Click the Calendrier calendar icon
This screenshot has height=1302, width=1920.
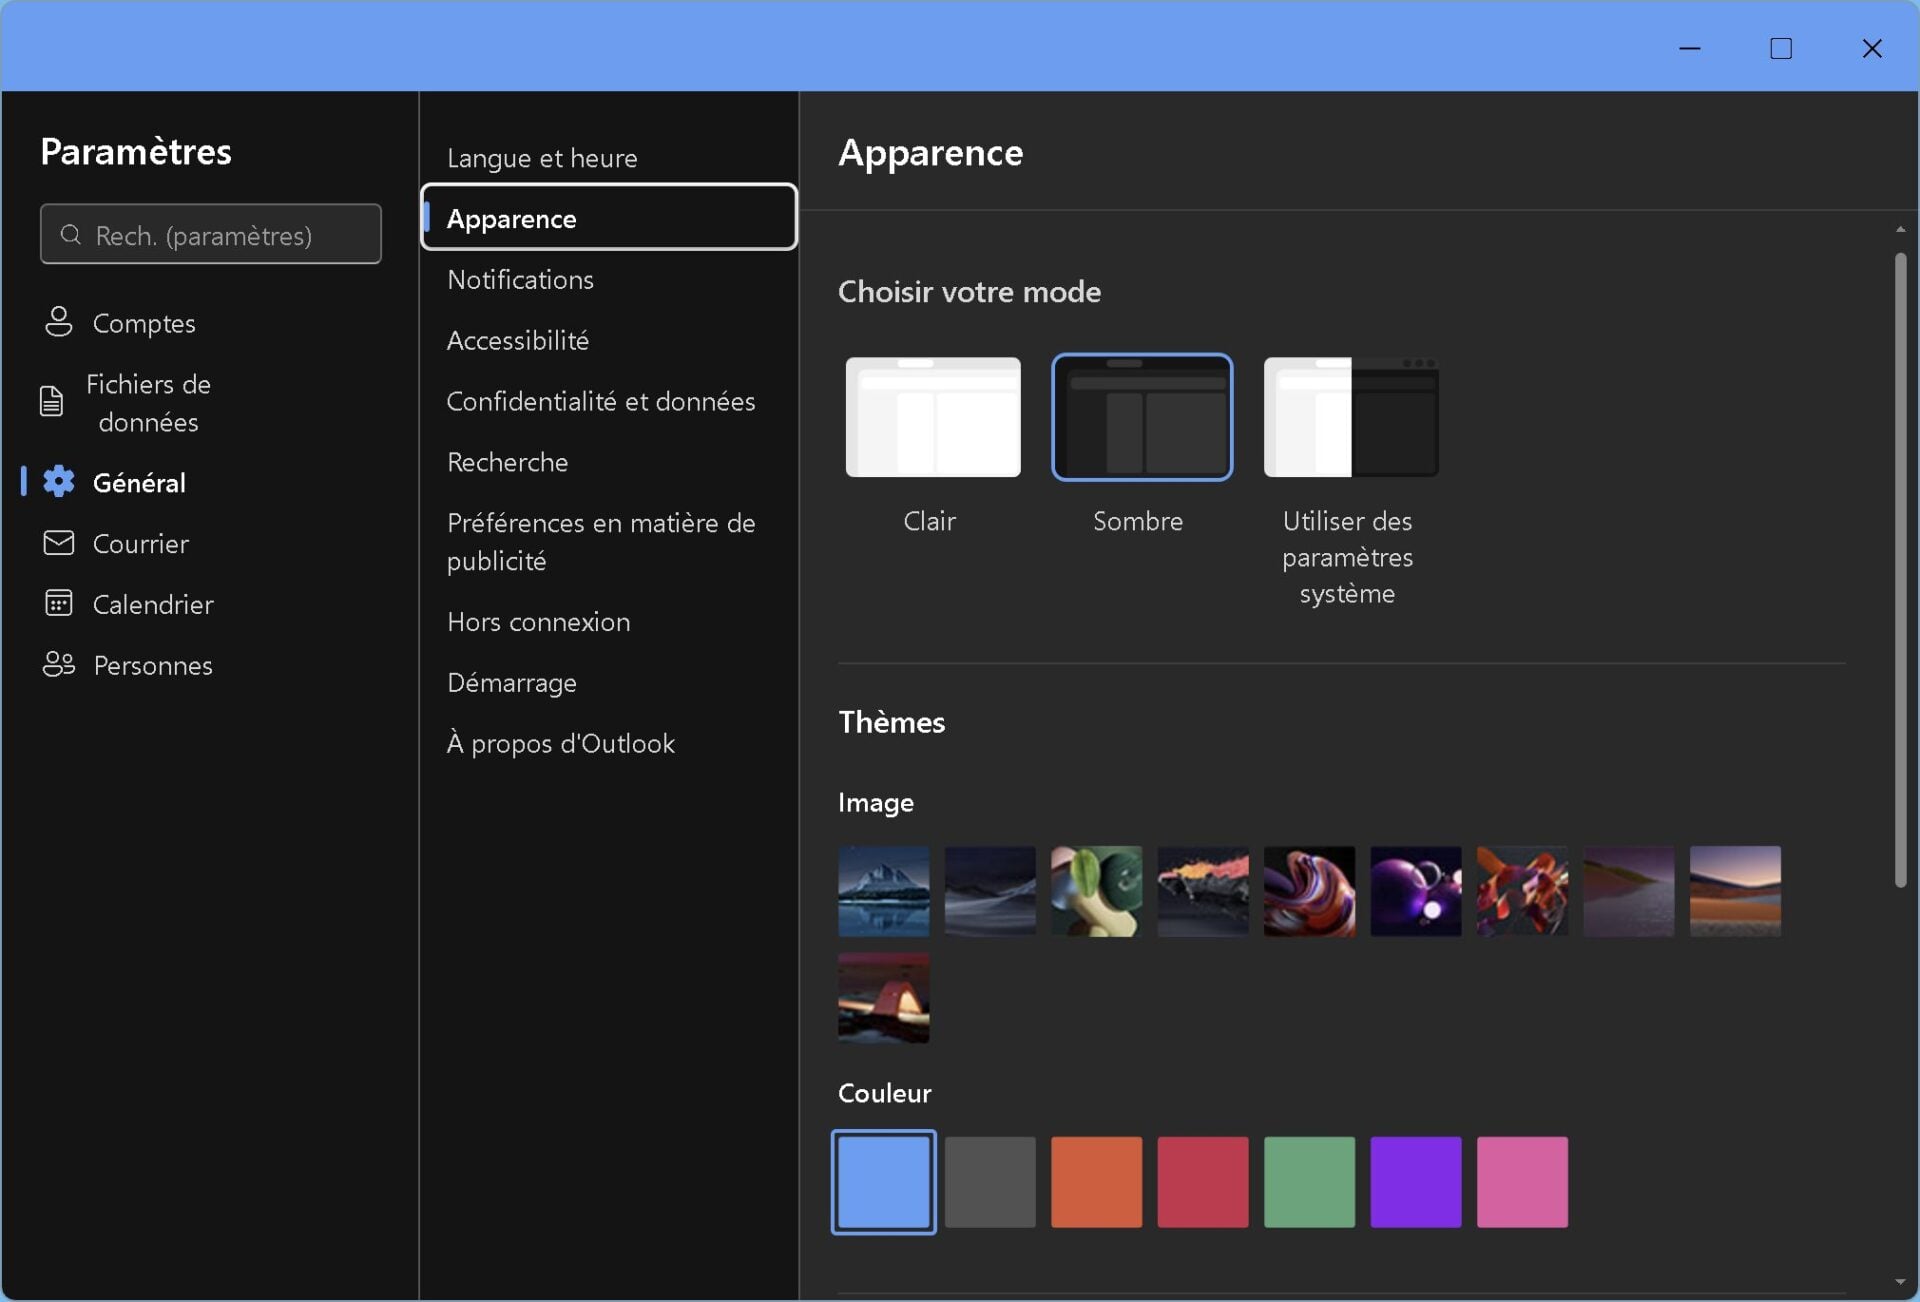coord(59,603)
